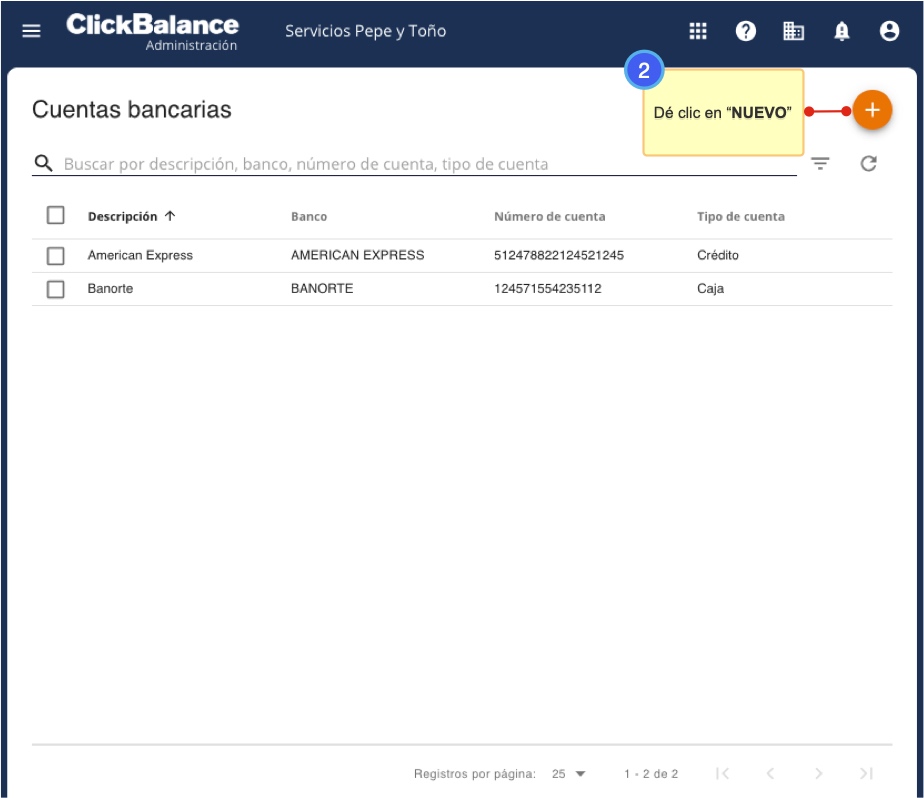Image resolution: width=924 pixels, height=798 pixels.
Task: Click the ClickBalance Administración logo
Action: click(x=152, y=31)
